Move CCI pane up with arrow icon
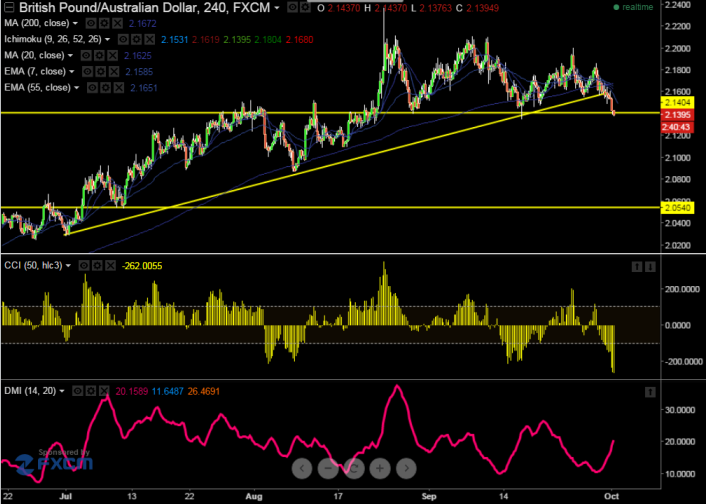This screenshot has height=504, width=706. 637,267
